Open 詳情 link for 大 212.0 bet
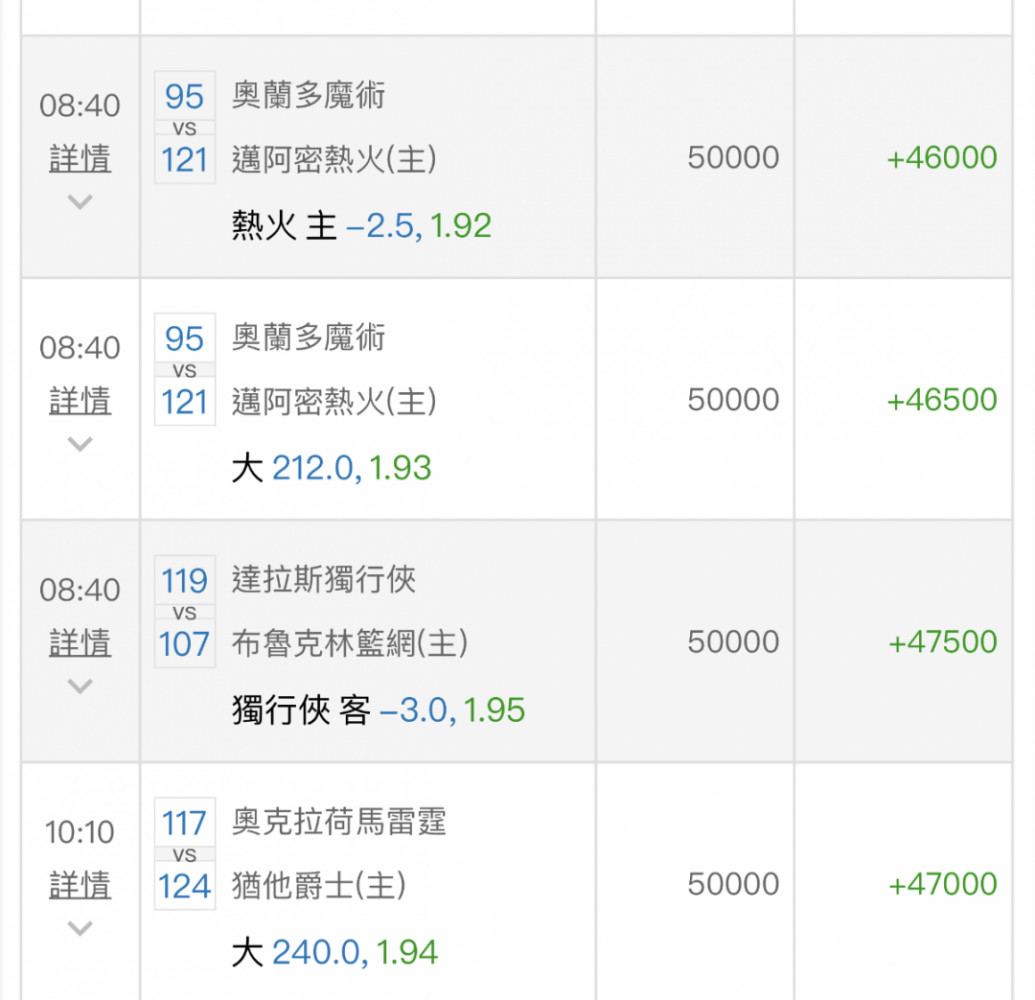Image resolution: width=1035 pixels, height=1000 pixels. coord(80,401)
